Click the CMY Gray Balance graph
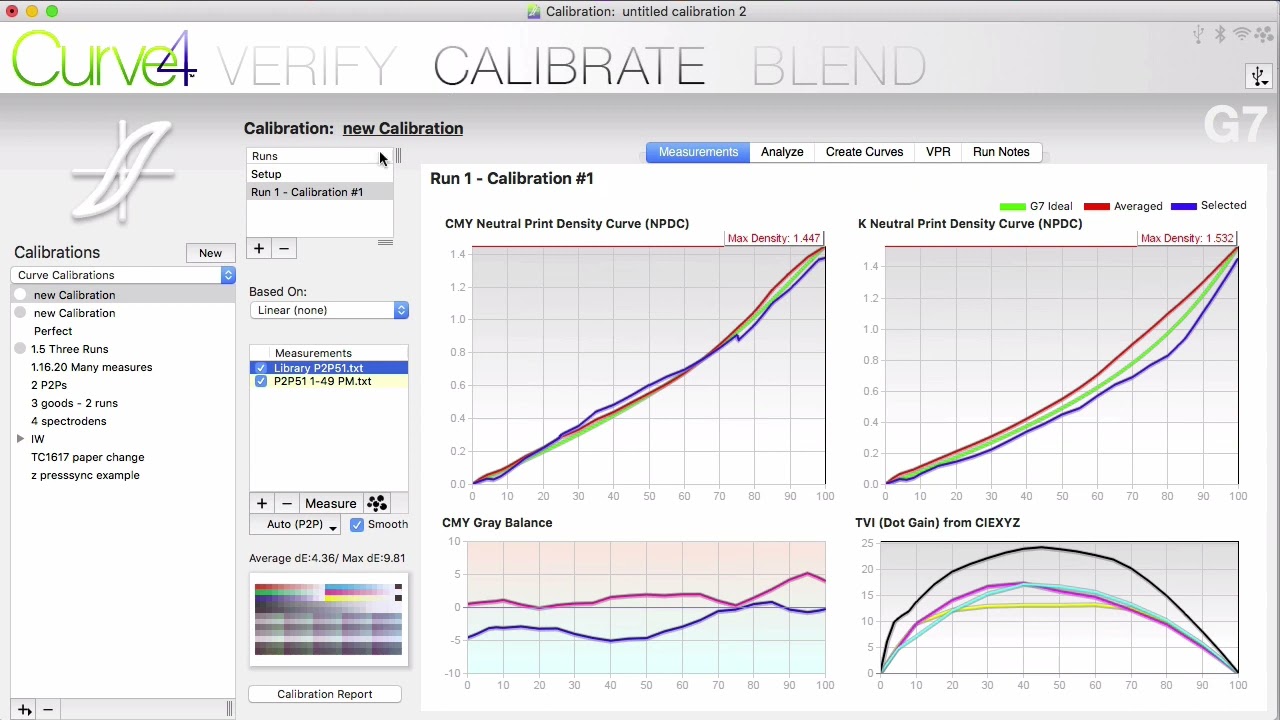This screenshot has height=720, width=1280. [x=646, y=608]
